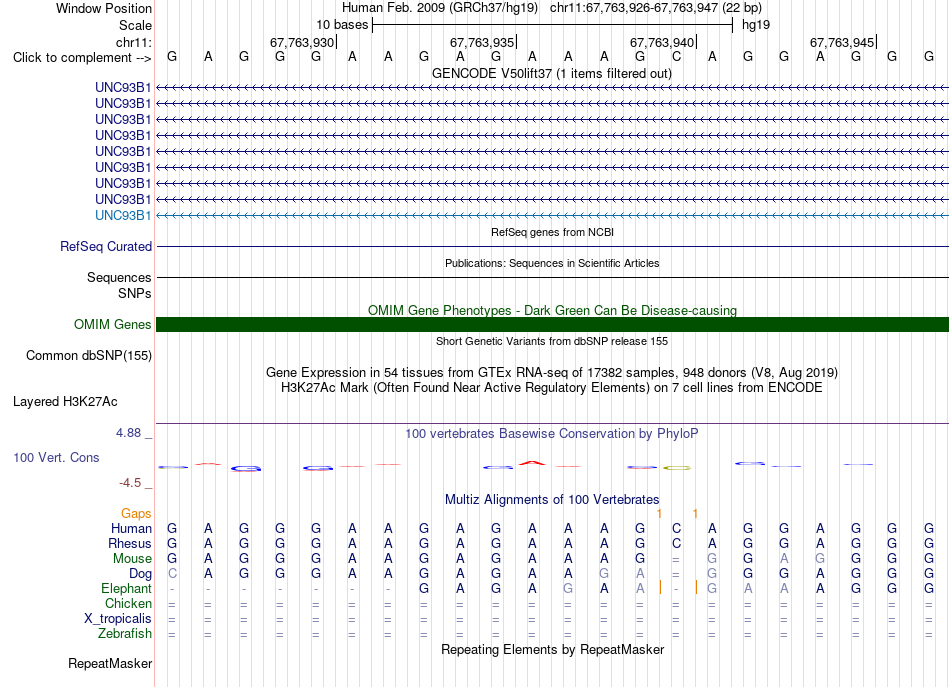The image size is (950, 687).
Task: Click the RepeatMasker track label
Action: click(x=110, y=663)
